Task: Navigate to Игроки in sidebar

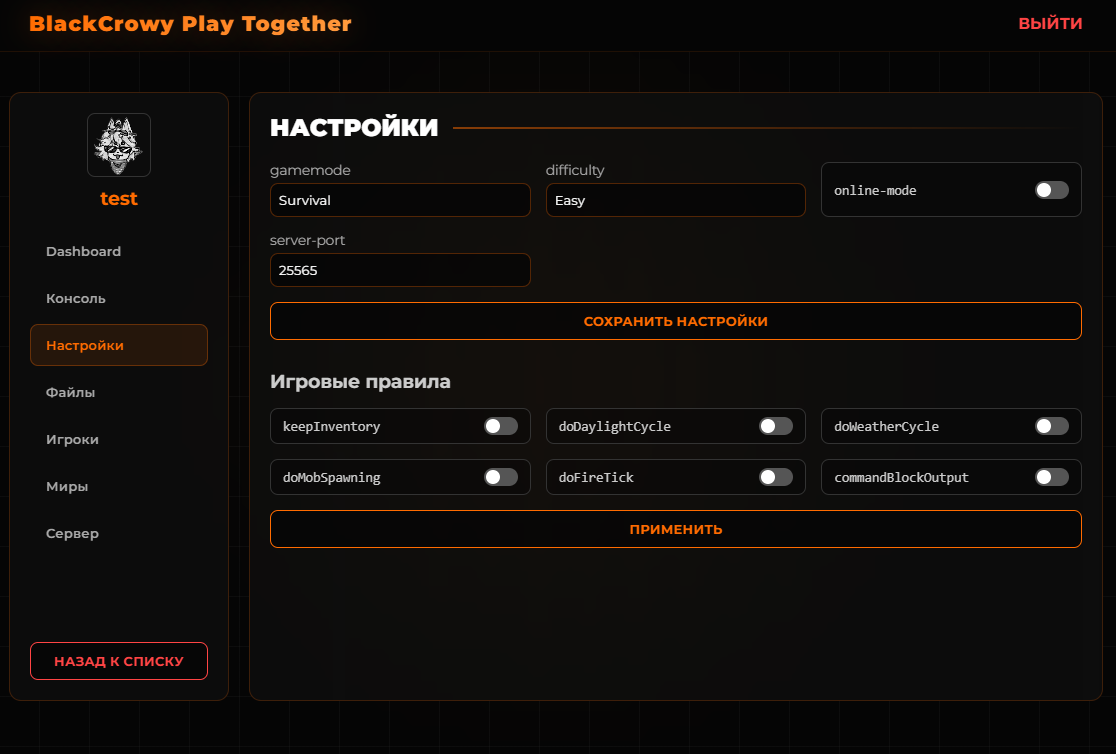Action: [73, 440]
